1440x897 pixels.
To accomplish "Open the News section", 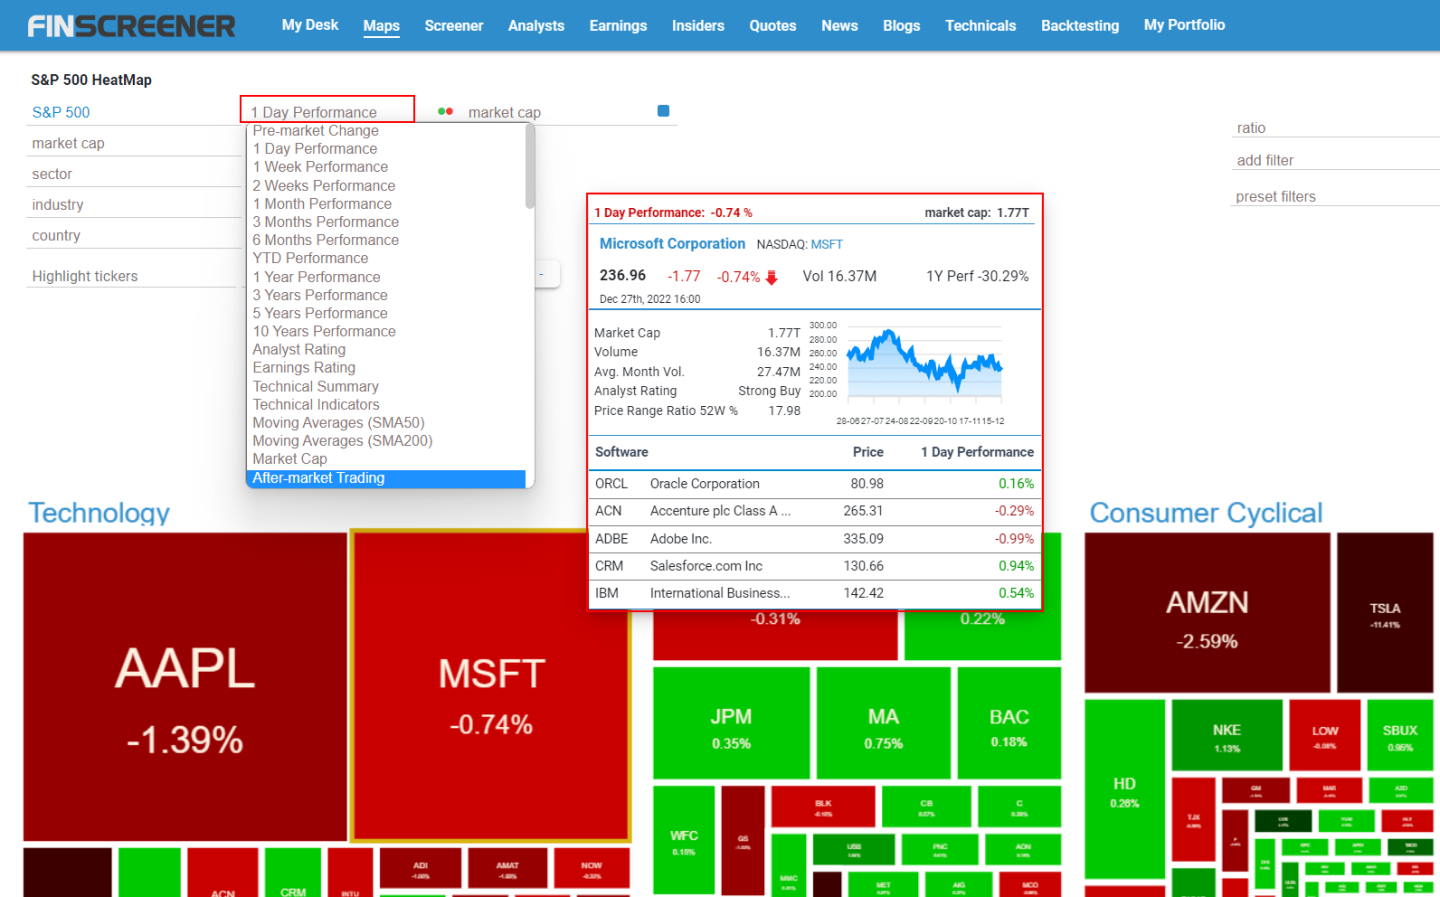I will 840,26.
